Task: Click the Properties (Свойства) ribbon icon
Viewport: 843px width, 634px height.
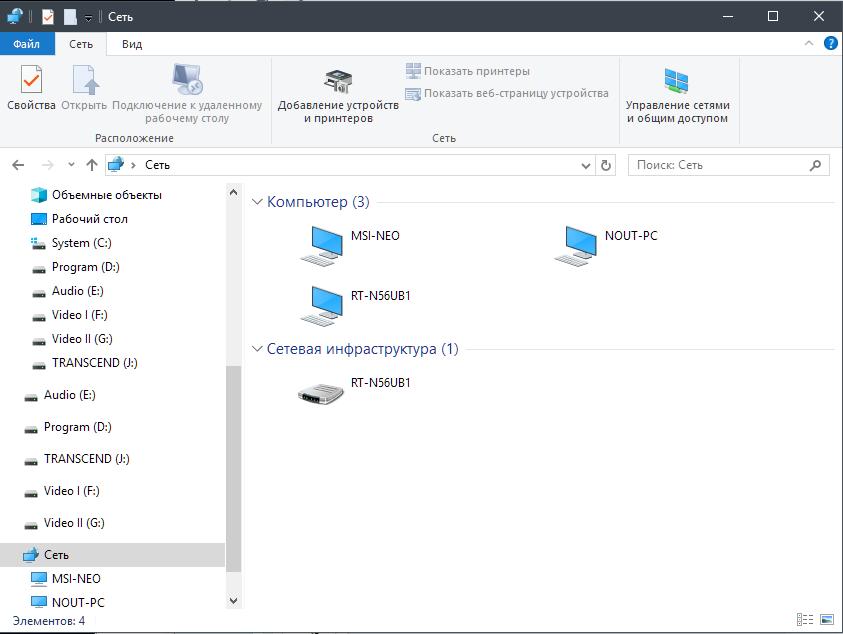Action: point(31,88)
